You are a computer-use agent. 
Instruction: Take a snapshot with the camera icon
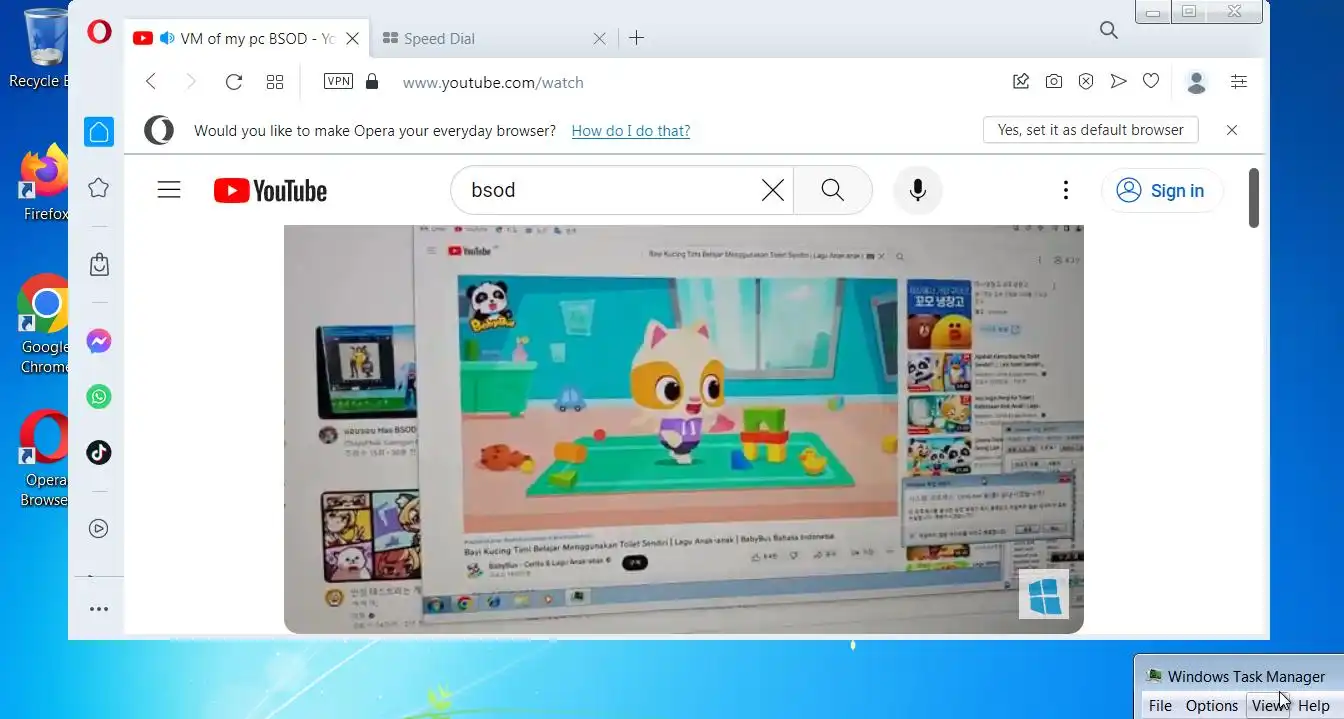(x=1054, y=82)
